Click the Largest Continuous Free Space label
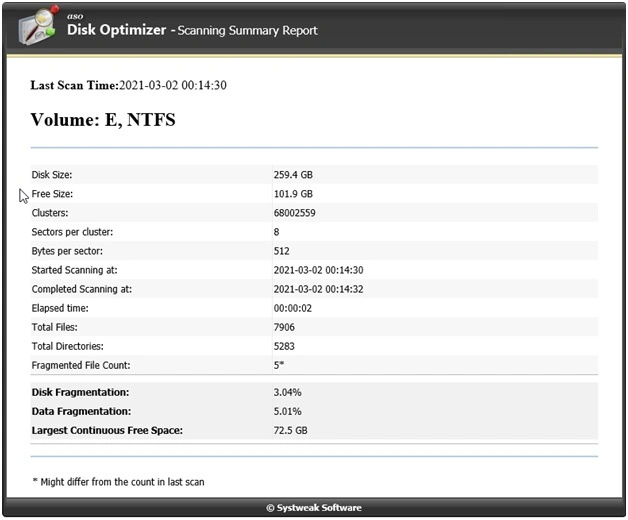 point(107,431)
